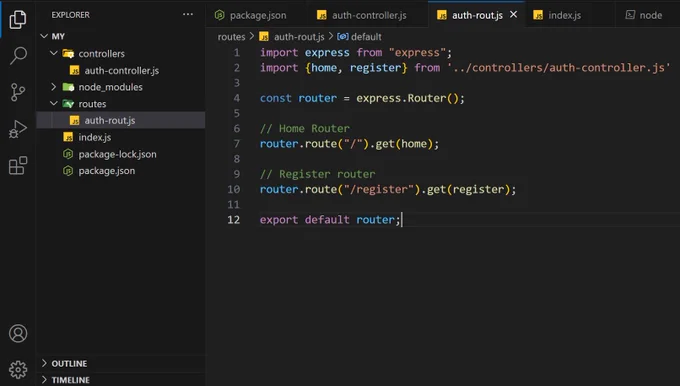
Task: Click the controllers import path string
Action: tap(559, 68)
